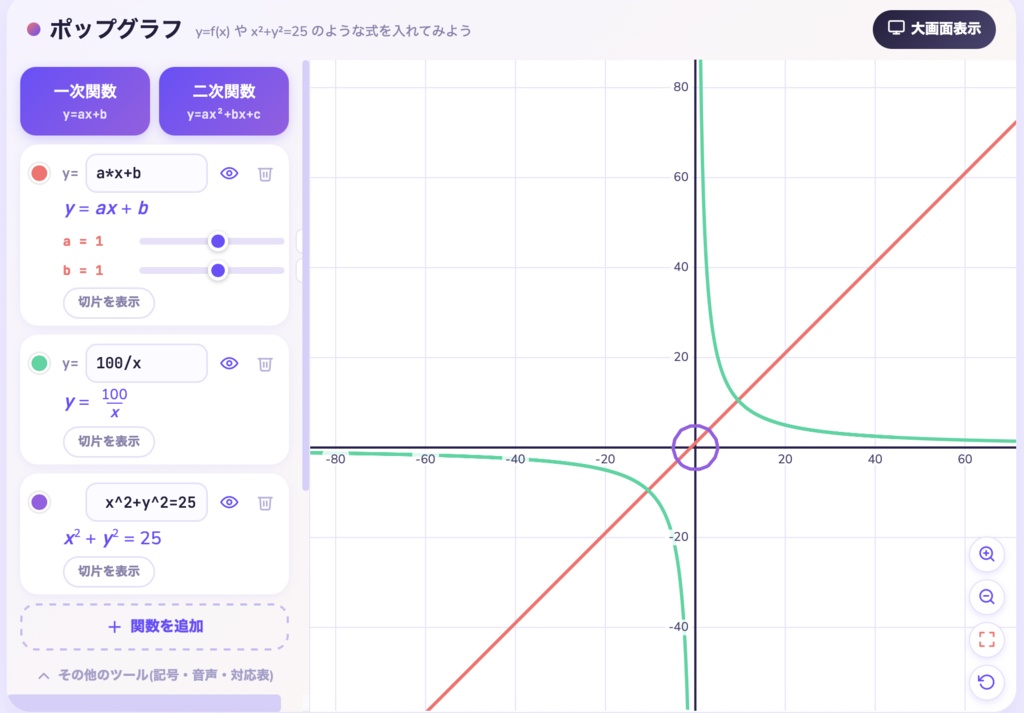
Task: Reset the graph view with circular arrow icon
Action: pyautogui.click(x=987, y=682)
